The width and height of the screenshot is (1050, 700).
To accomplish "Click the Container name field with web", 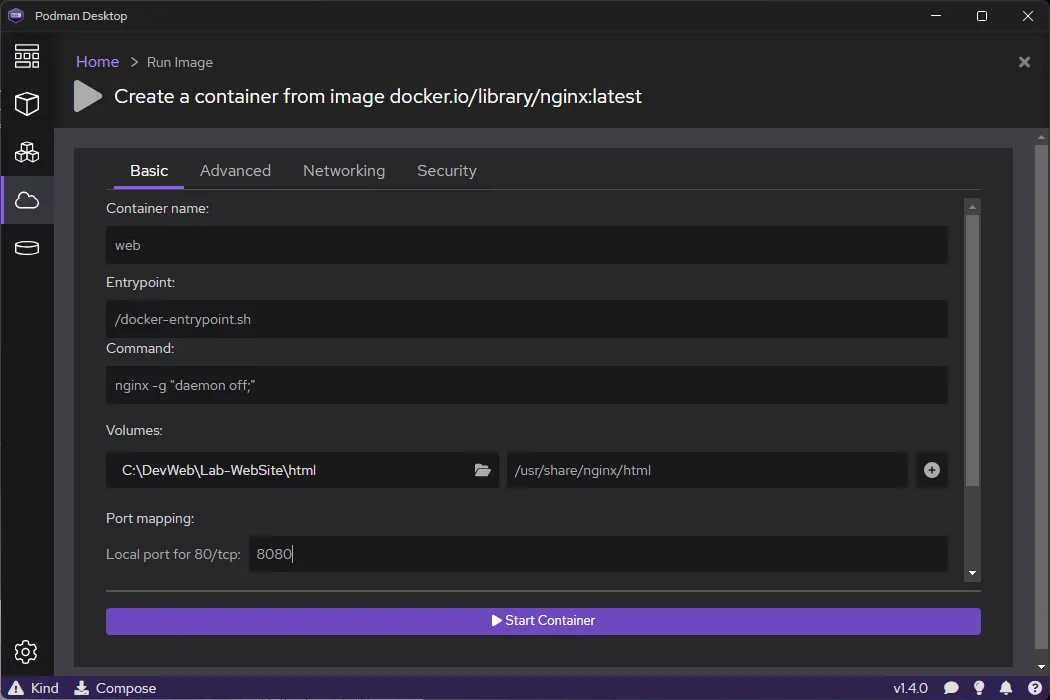I will pyautogui.click(x=526, y=245).
